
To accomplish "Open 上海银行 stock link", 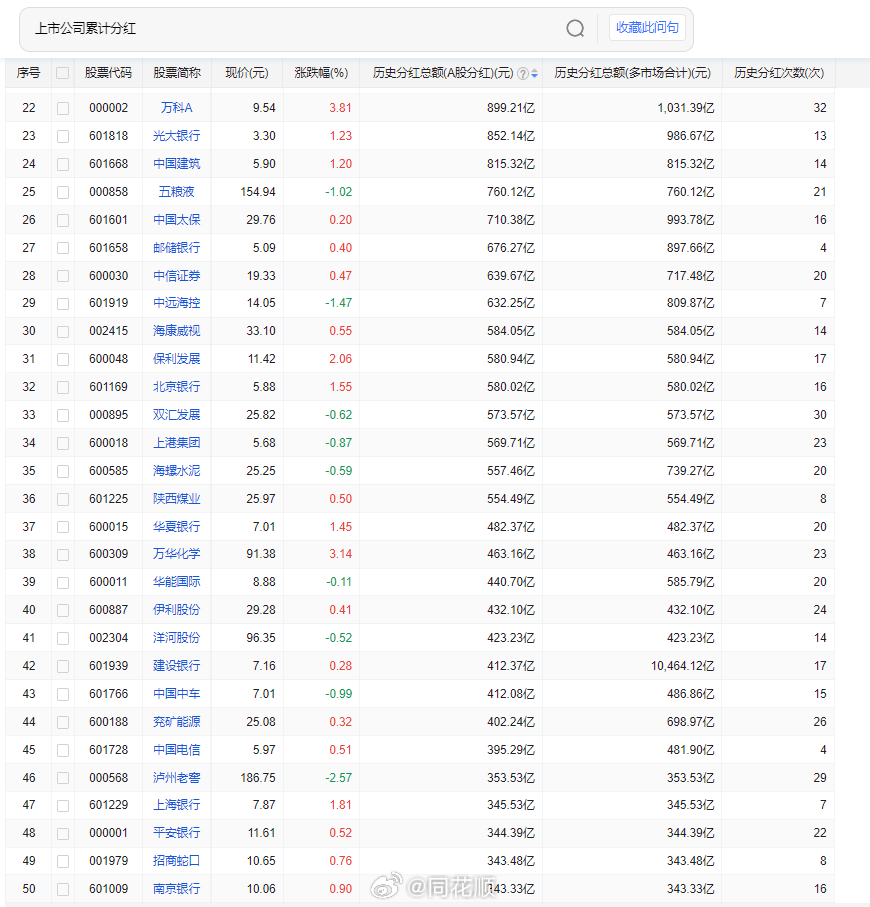I will click(x=176, y=805).
